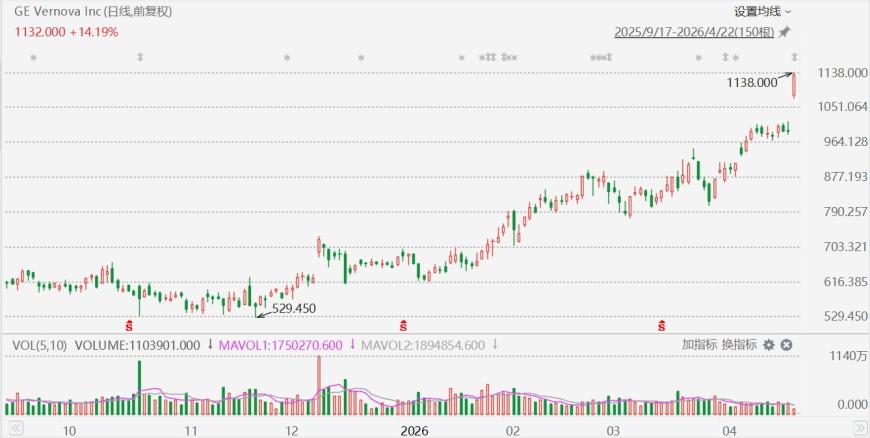The height and width of the screenshot is (438, 870).
Task: Click 加指标 to add an indicator
Action: pos(699,345)
